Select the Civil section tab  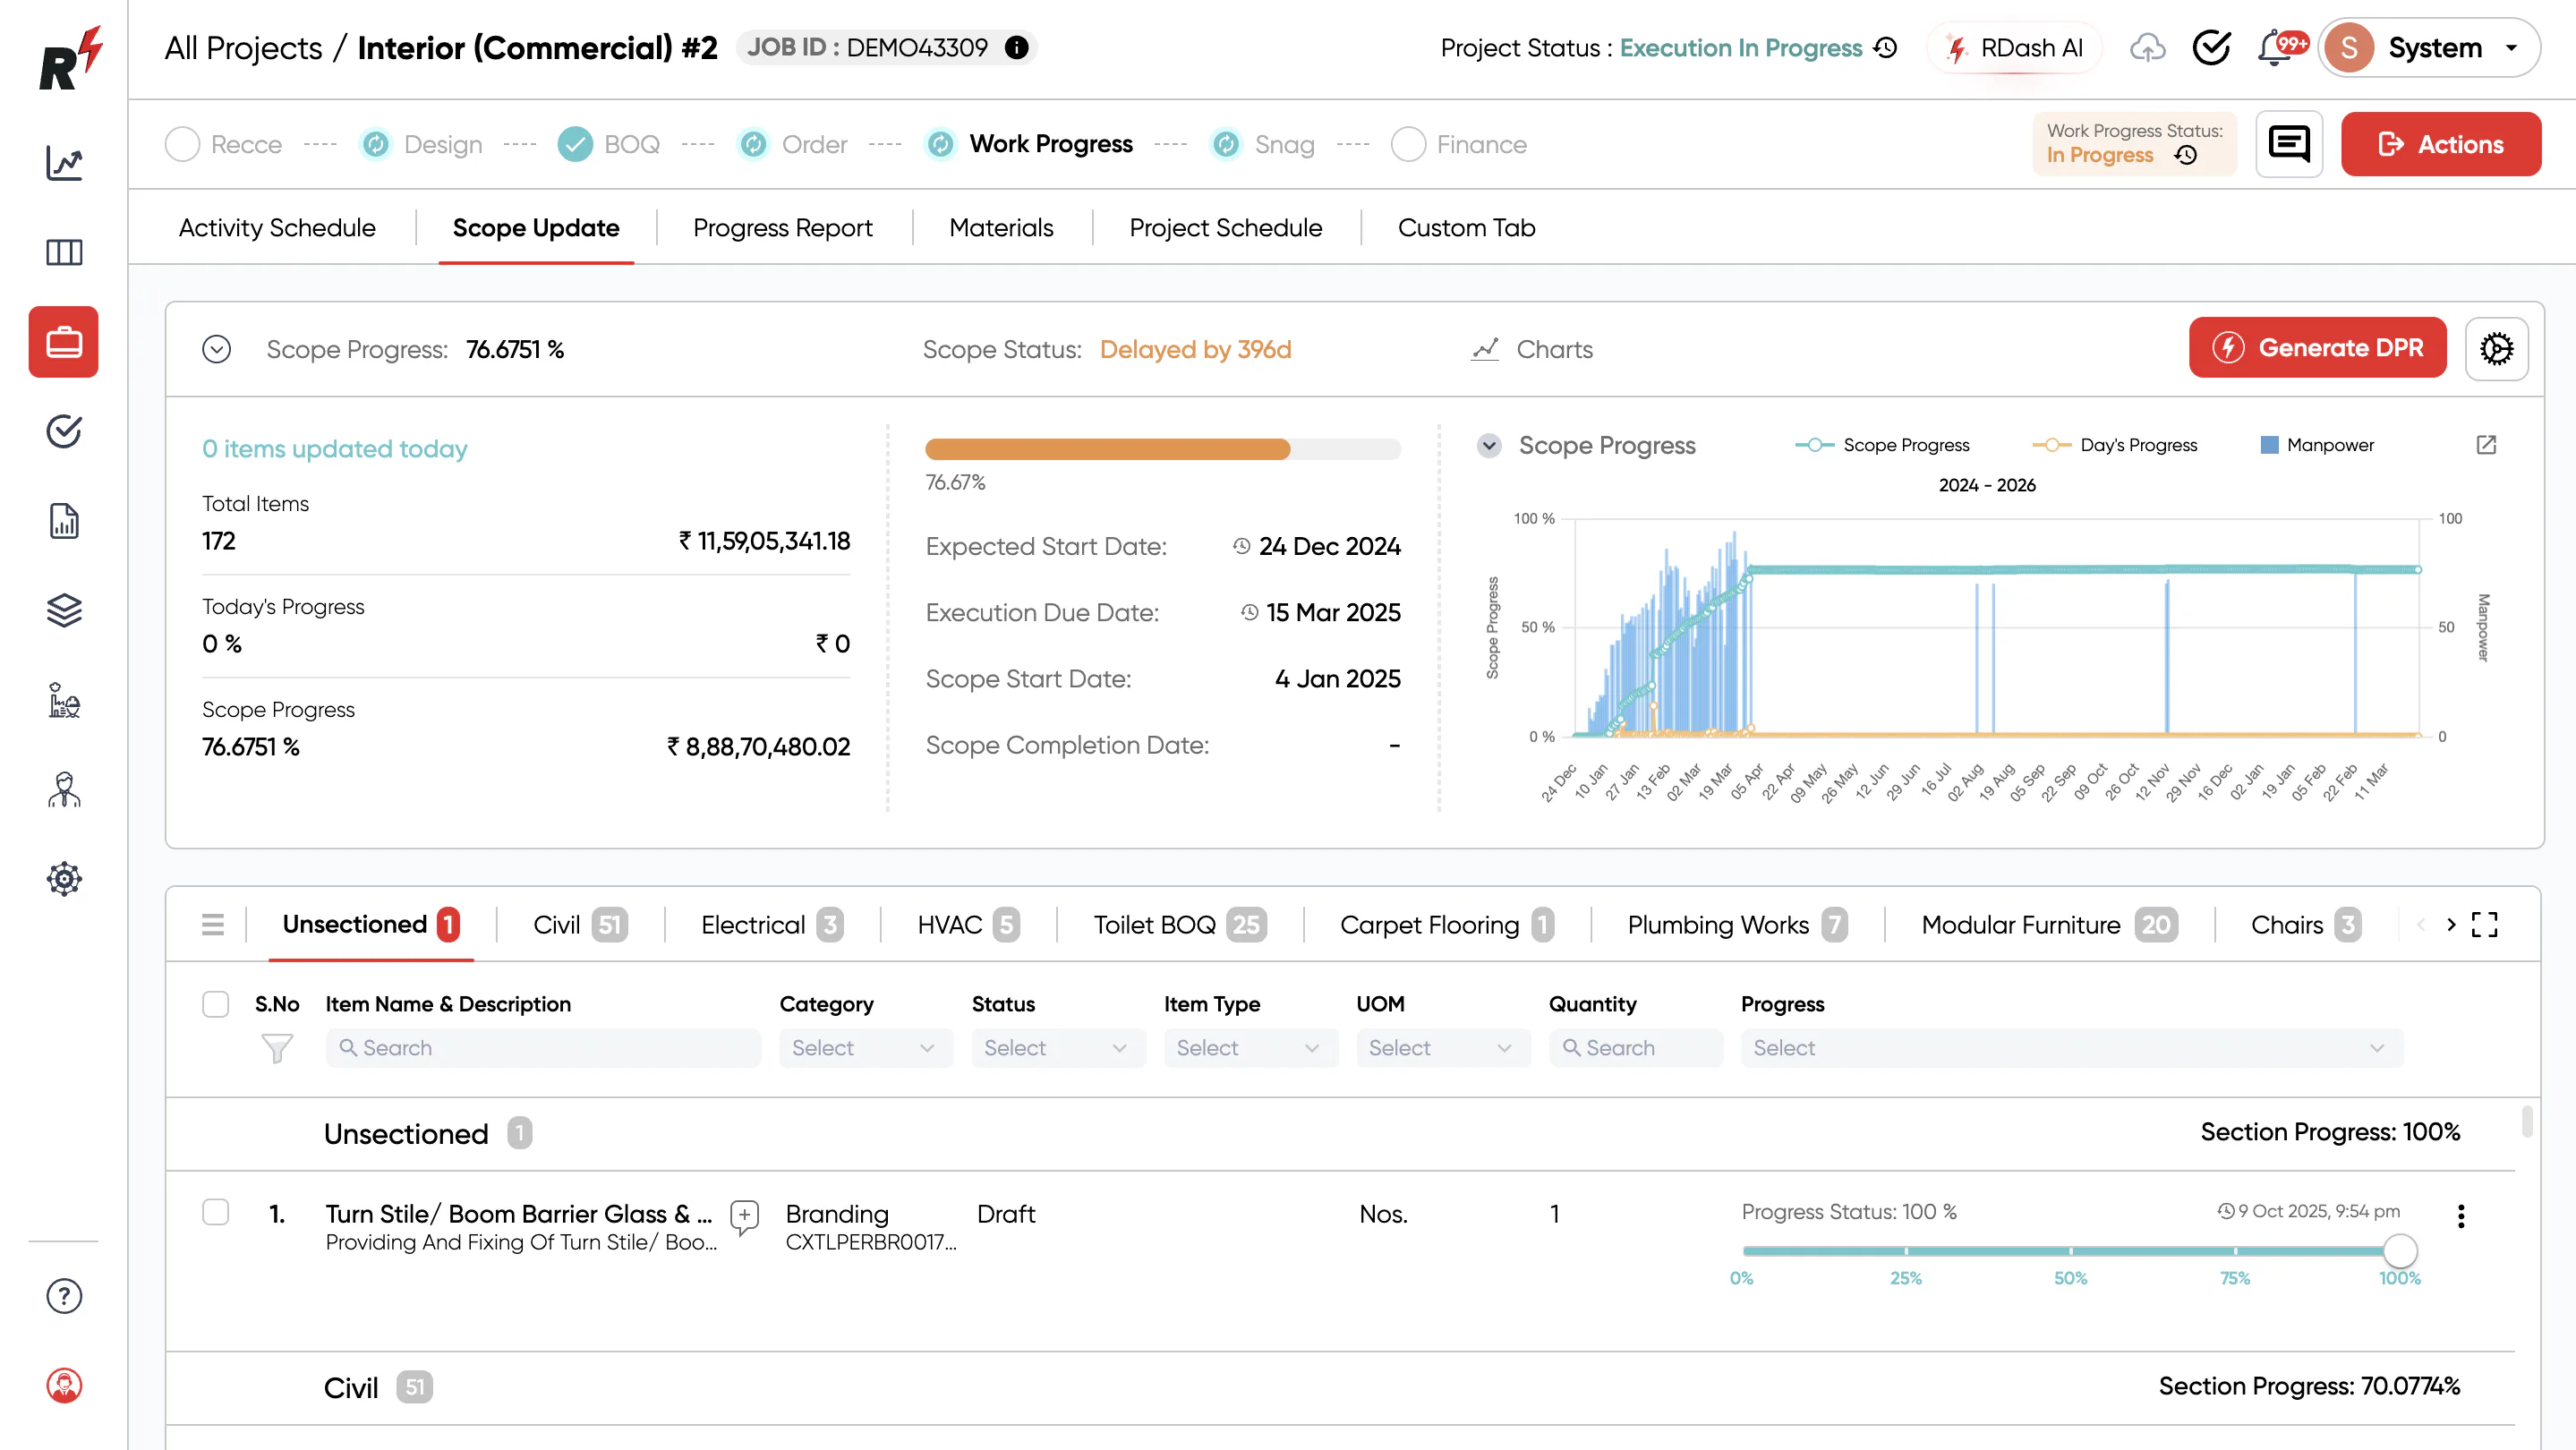(580, 924)
